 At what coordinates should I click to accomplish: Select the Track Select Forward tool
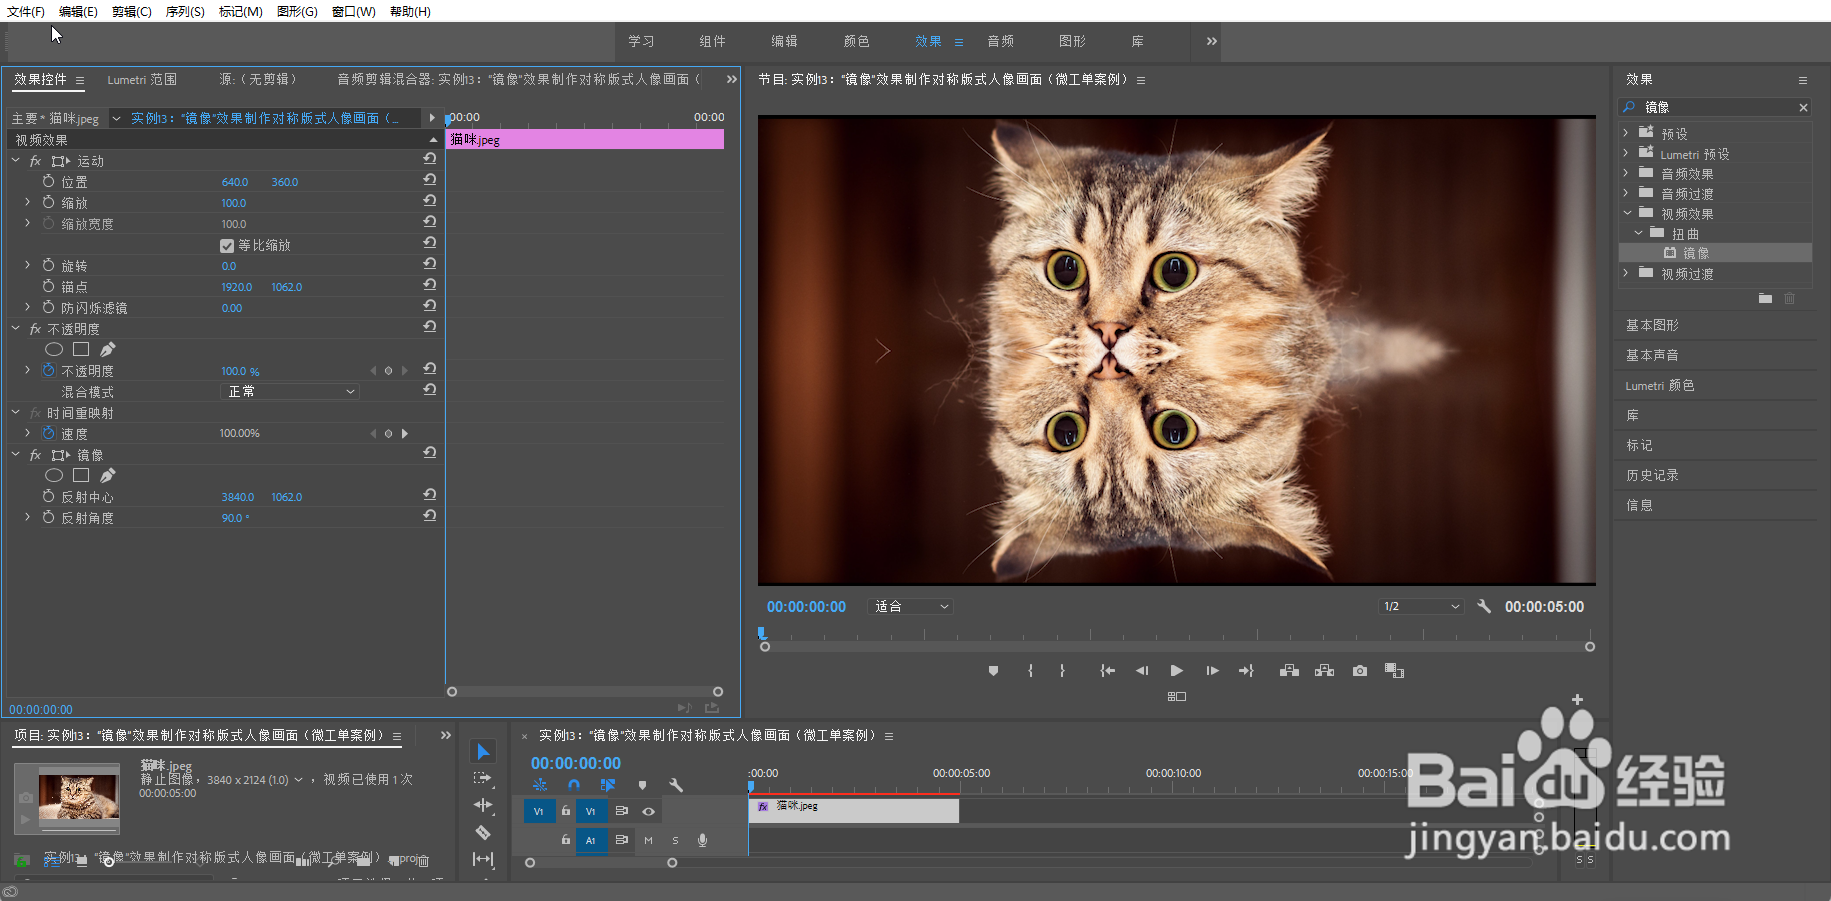coord(483,778)
